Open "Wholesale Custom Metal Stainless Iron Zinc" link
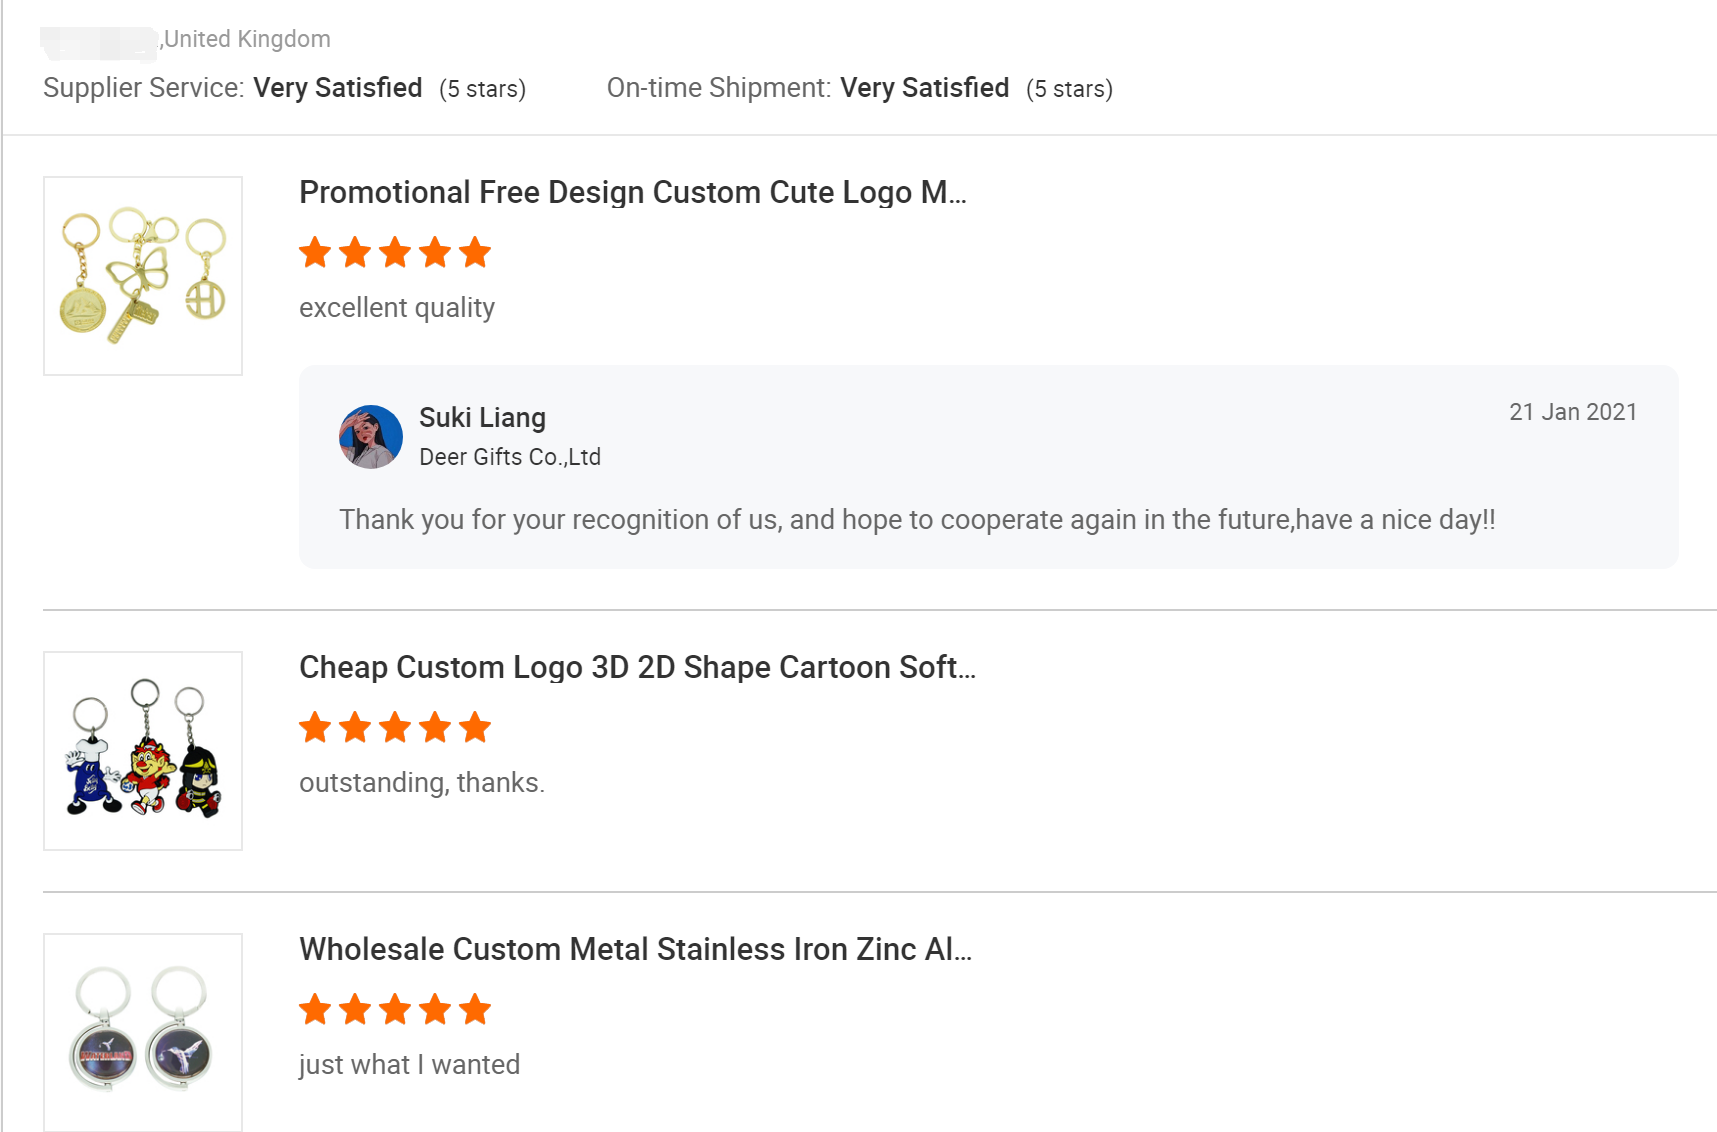1717x1132 pixels. point(635,949)
